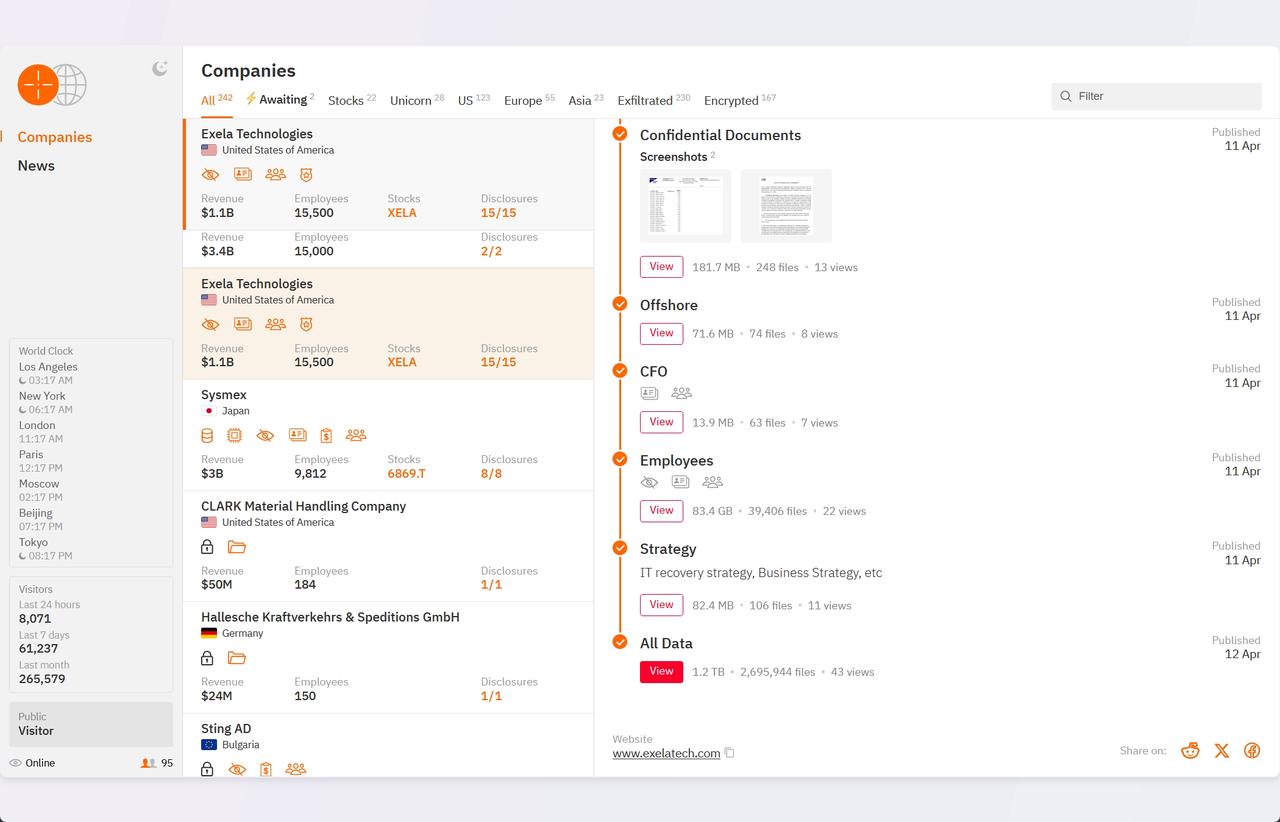Click the eye icon beside Online

tap(15, 763)
